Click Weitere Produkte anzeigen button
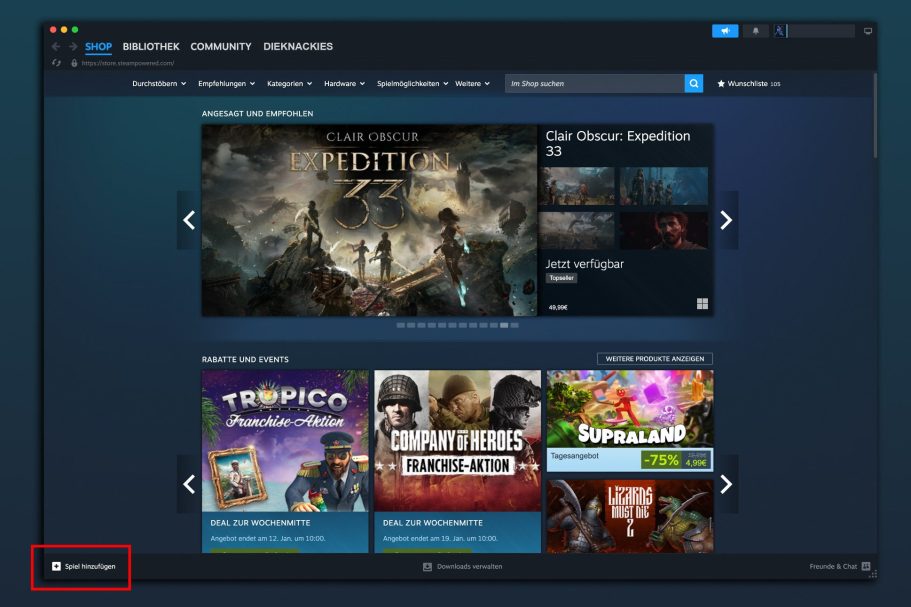Viewport: 911px width, 607px height. click(655, 359)
